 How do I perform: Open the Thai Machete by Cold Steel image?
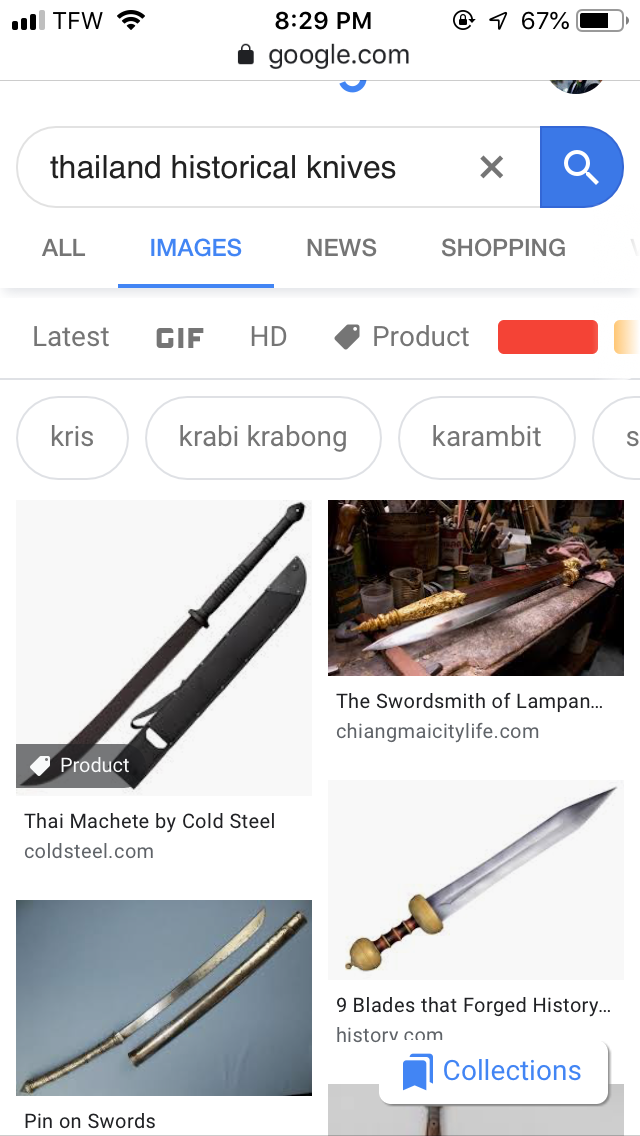[x=164, y=648]
